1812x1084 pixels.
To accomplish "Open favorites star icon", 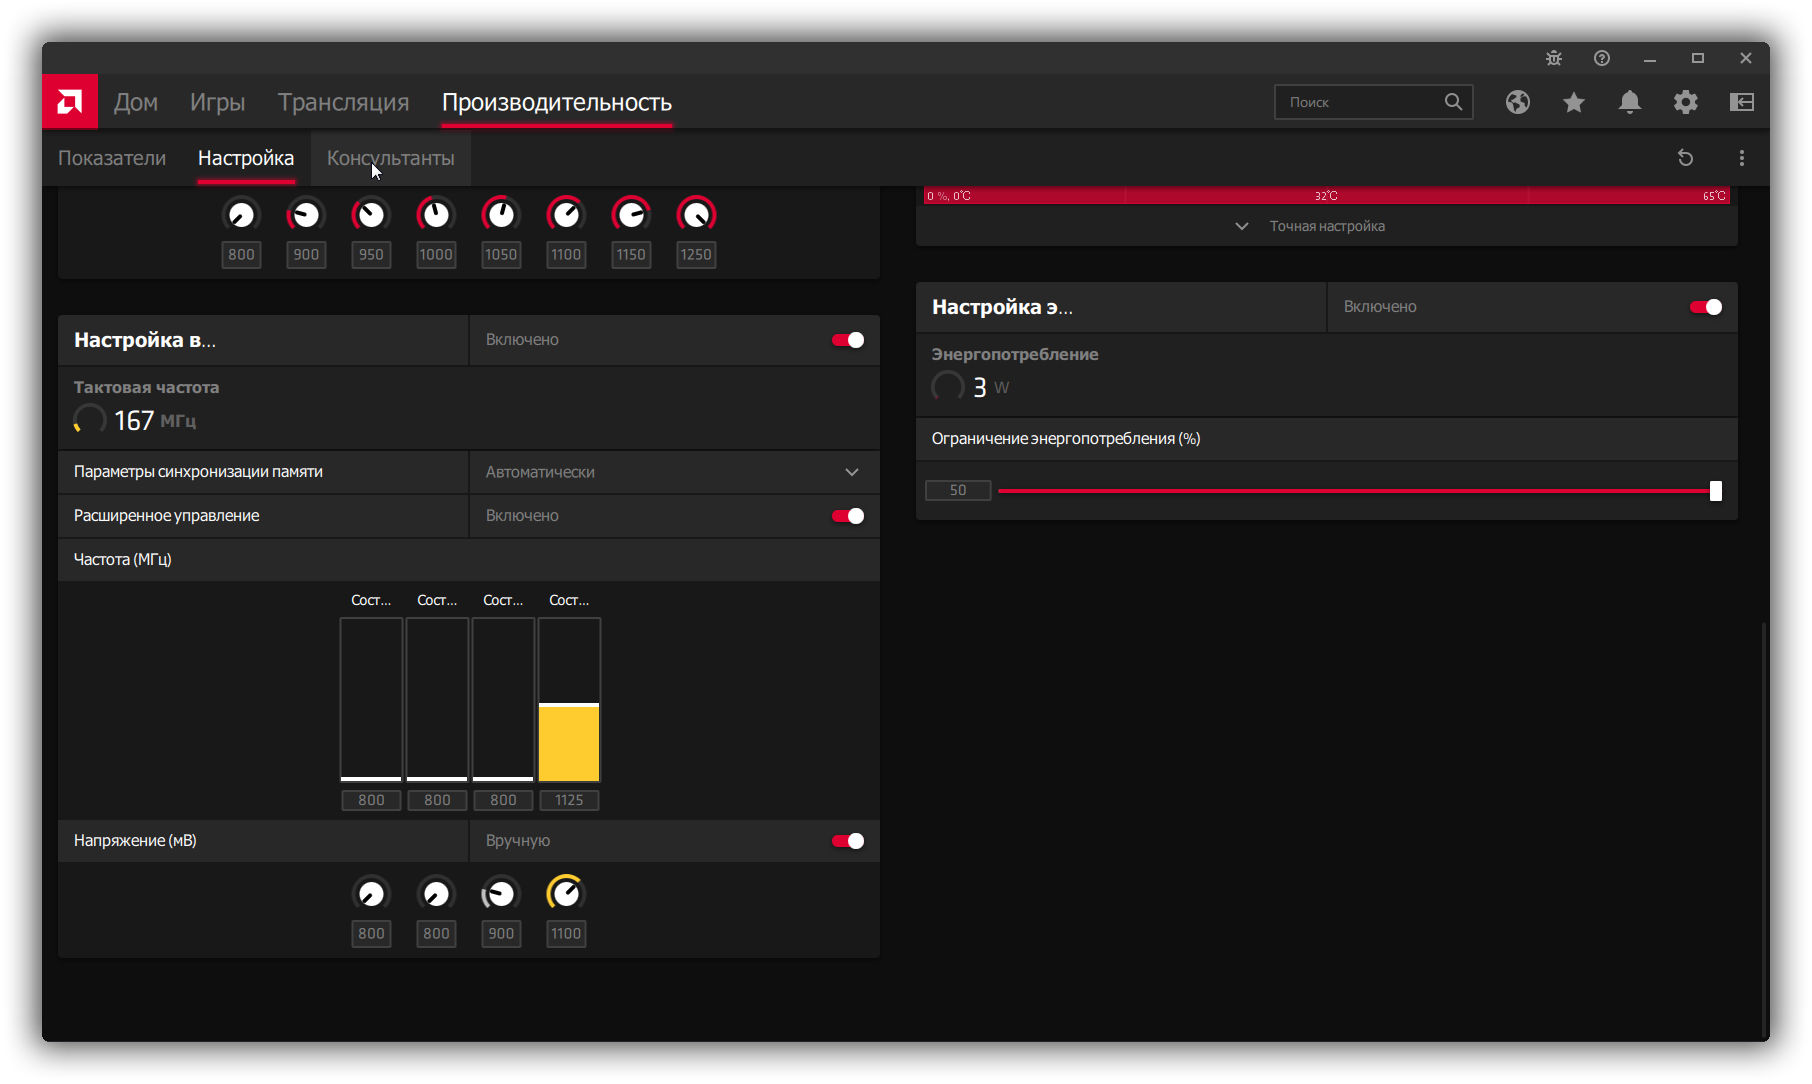I will tap(1573, 102).
